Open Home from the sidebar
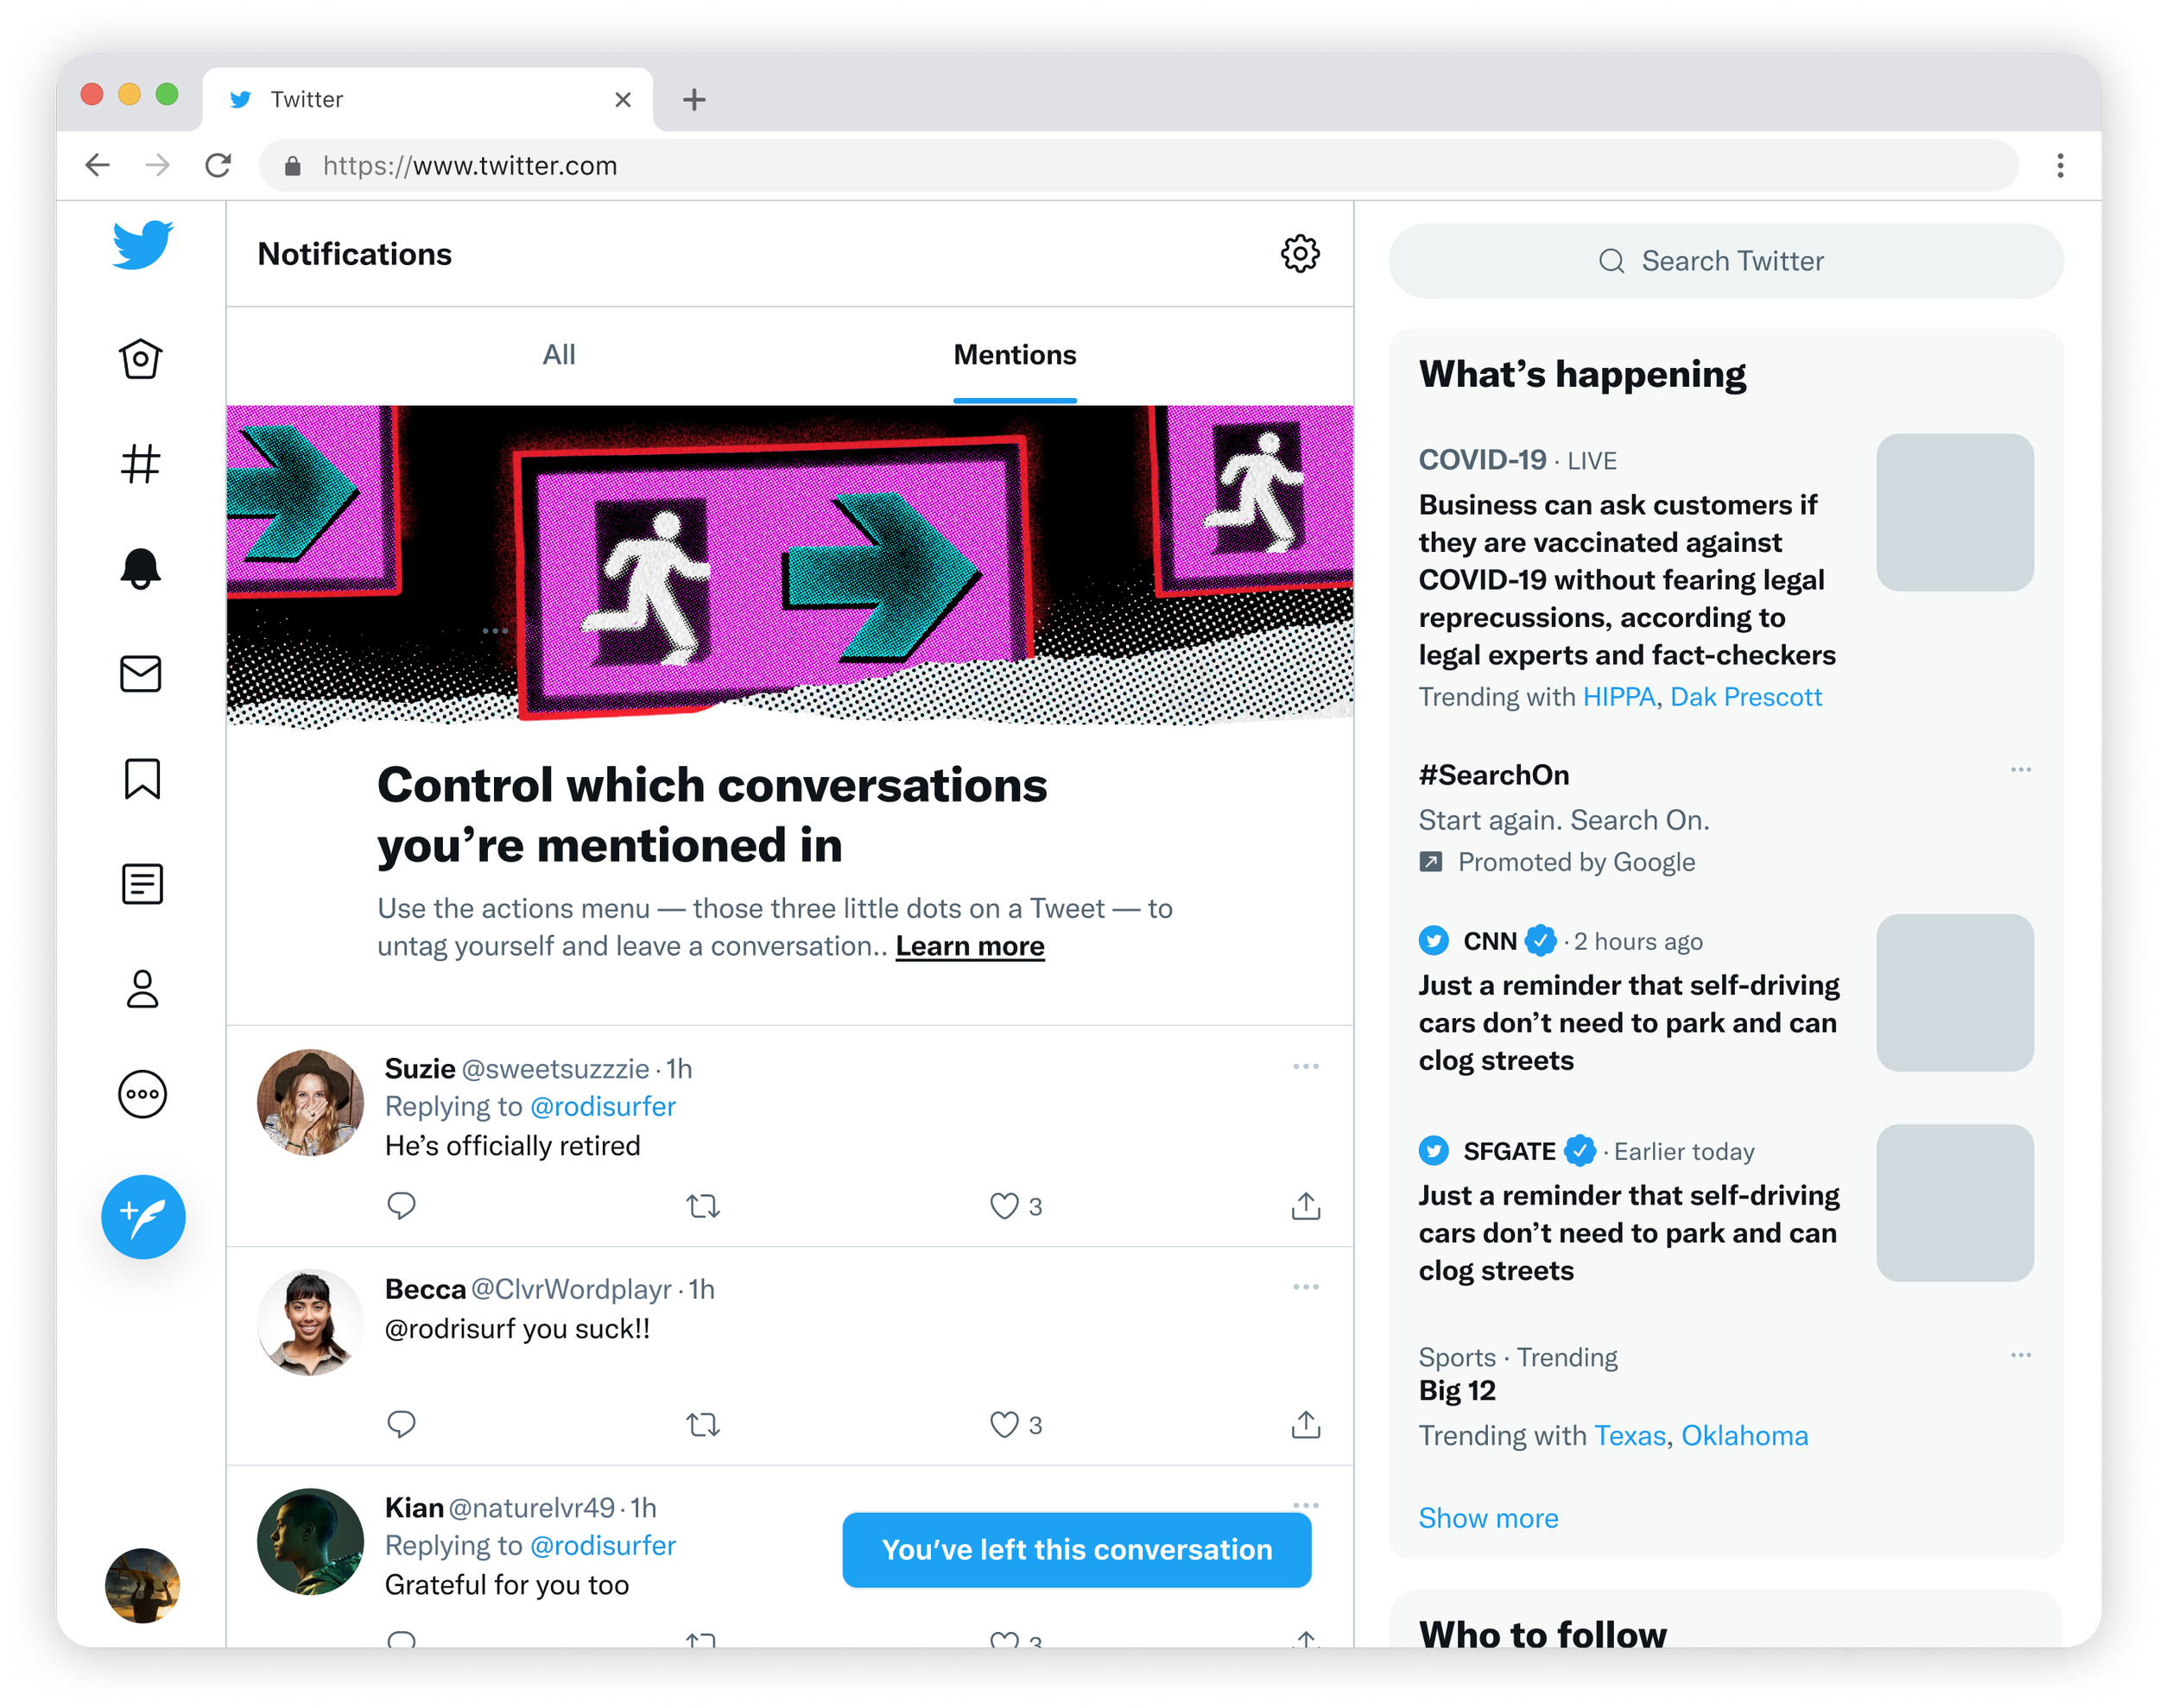The height and width of the screenshot is (1708, 2159). click(141, 359)
